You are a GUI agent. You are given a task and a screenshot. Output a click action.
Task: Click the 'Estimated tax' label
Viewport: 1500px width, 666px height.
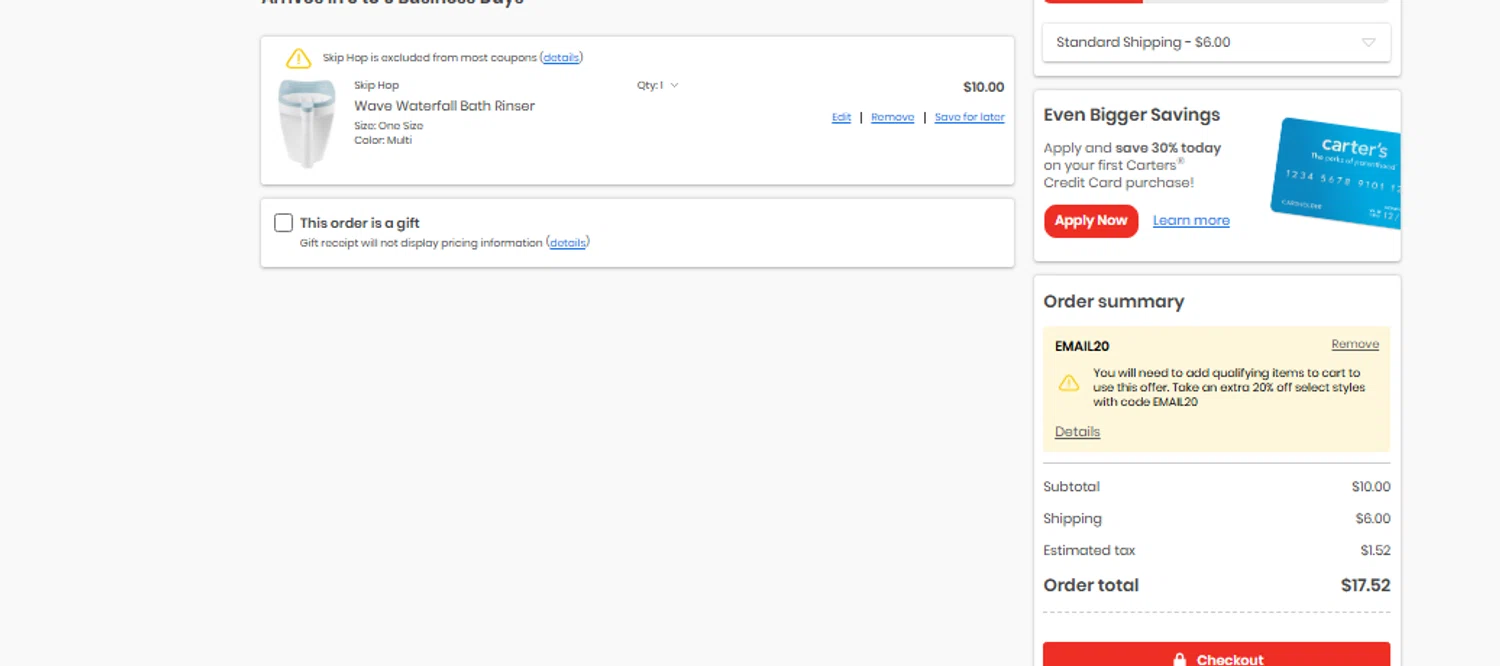tap(1089, 551)
